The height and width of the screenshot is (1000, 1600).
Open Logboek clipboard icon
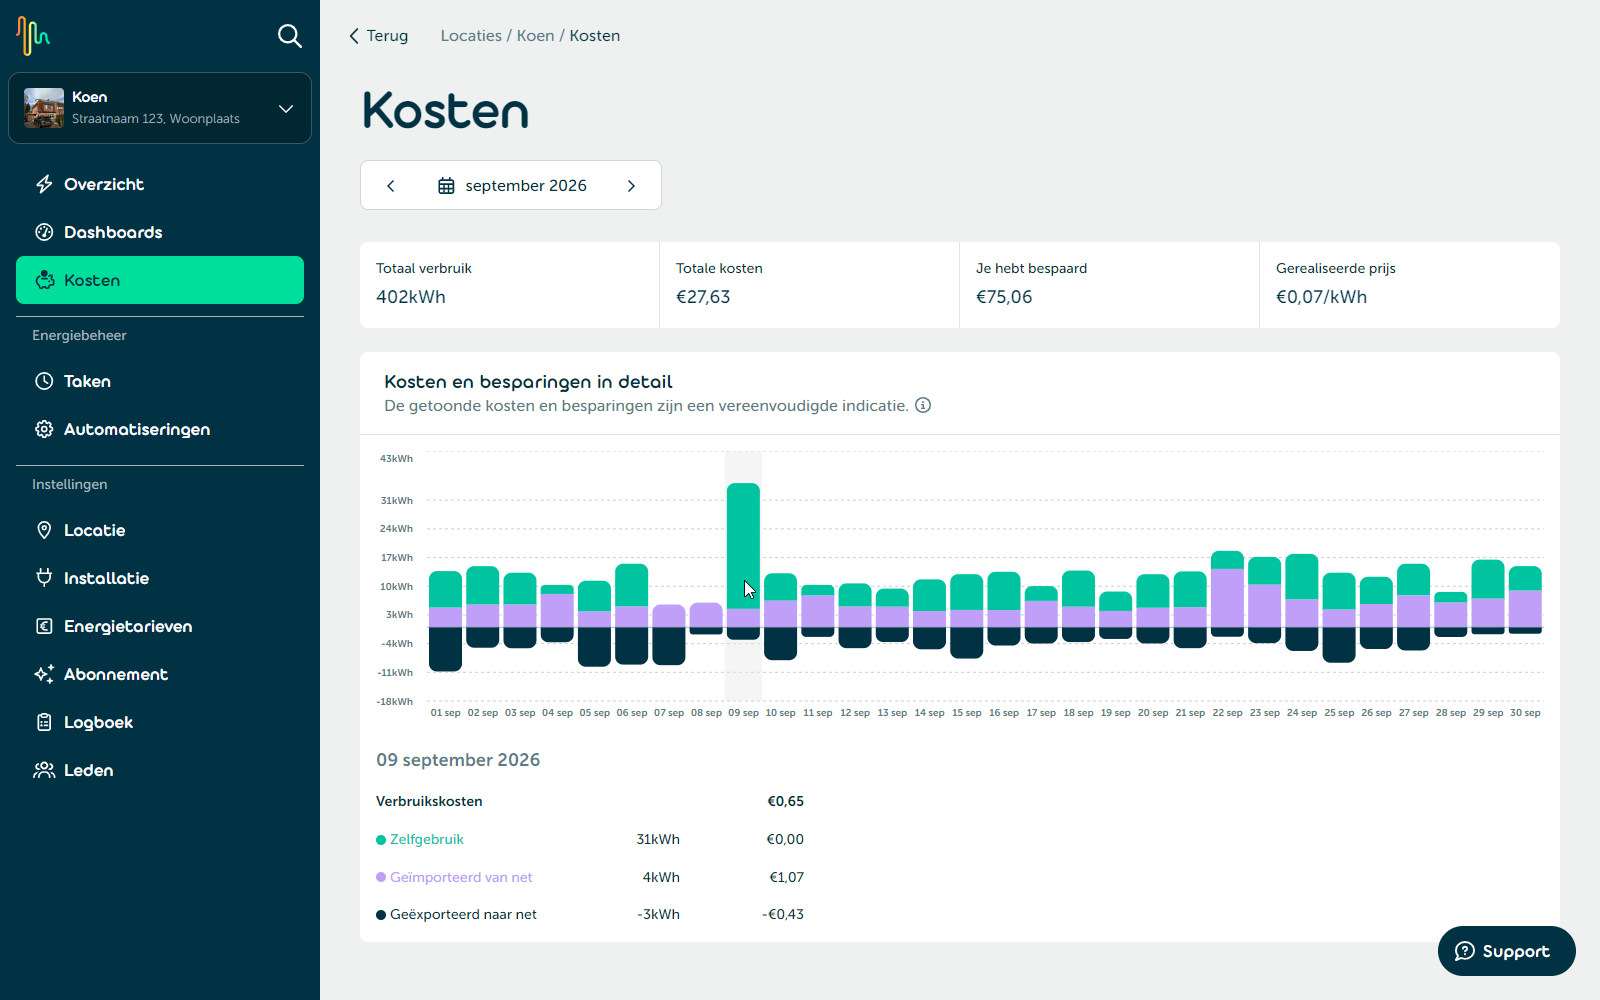44,722
